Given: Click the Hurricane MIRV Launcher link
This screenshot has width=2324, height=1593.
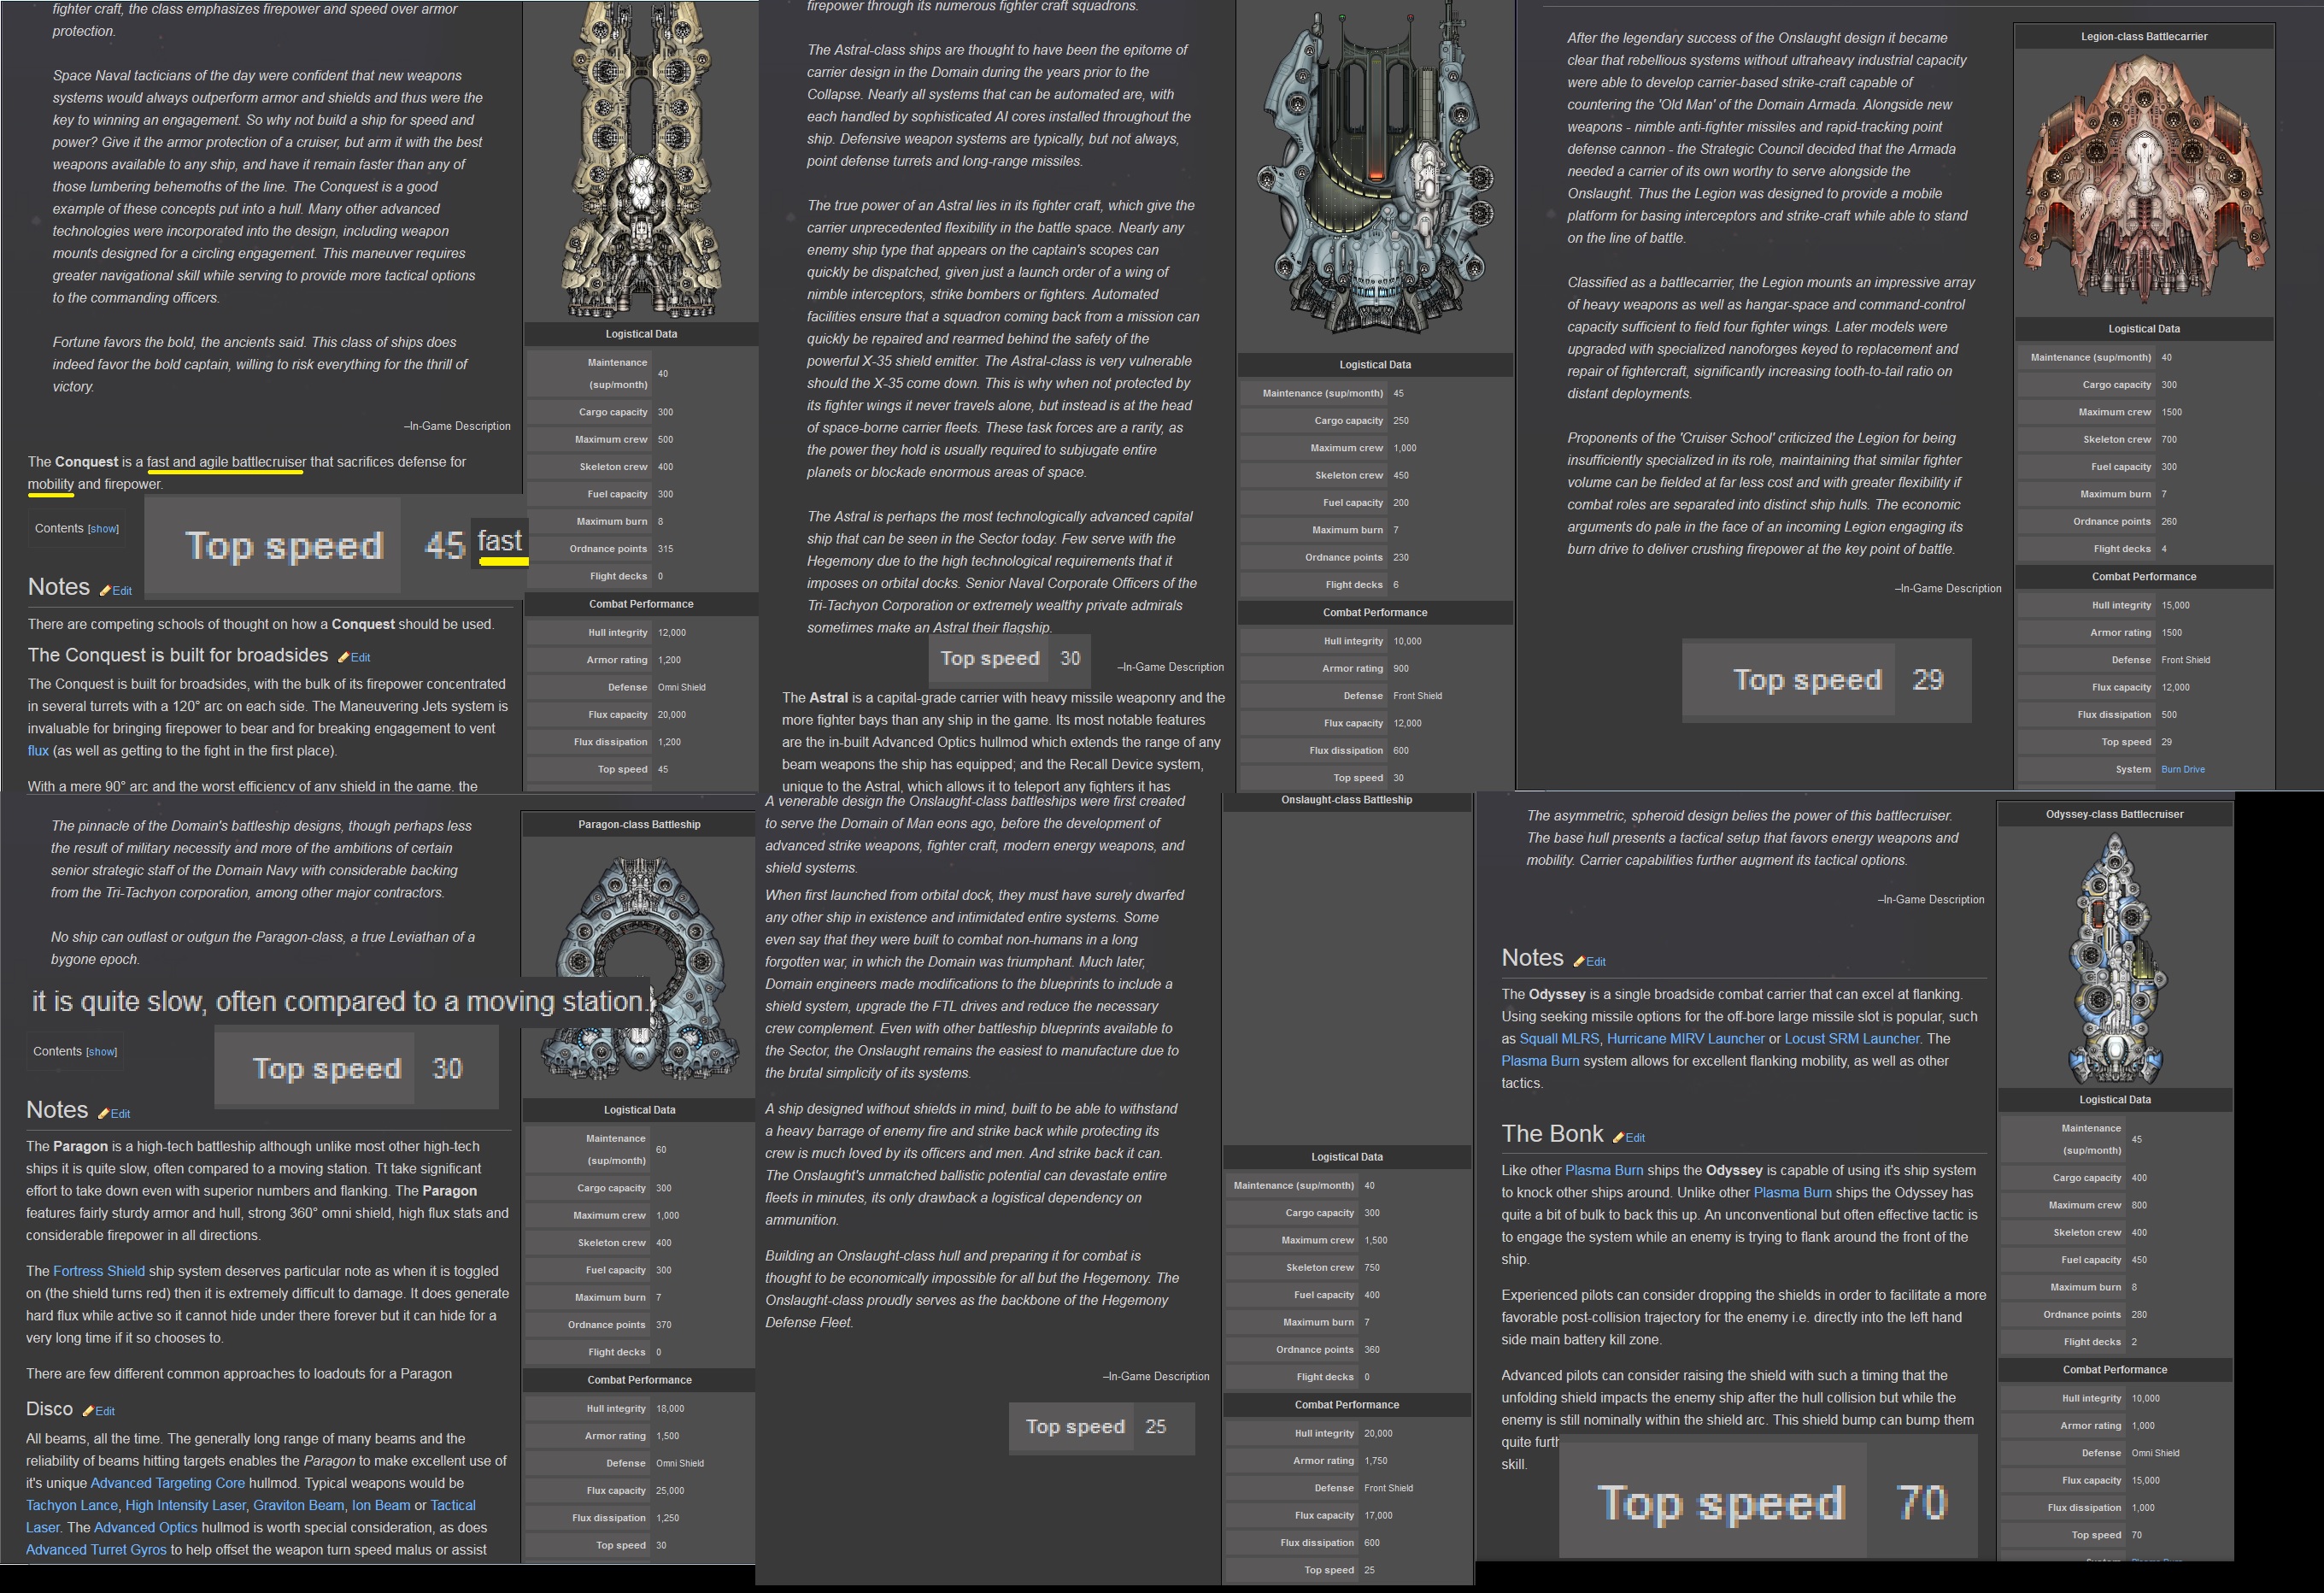Looking at the screenshot, I should click(x=1685, y=1039).
